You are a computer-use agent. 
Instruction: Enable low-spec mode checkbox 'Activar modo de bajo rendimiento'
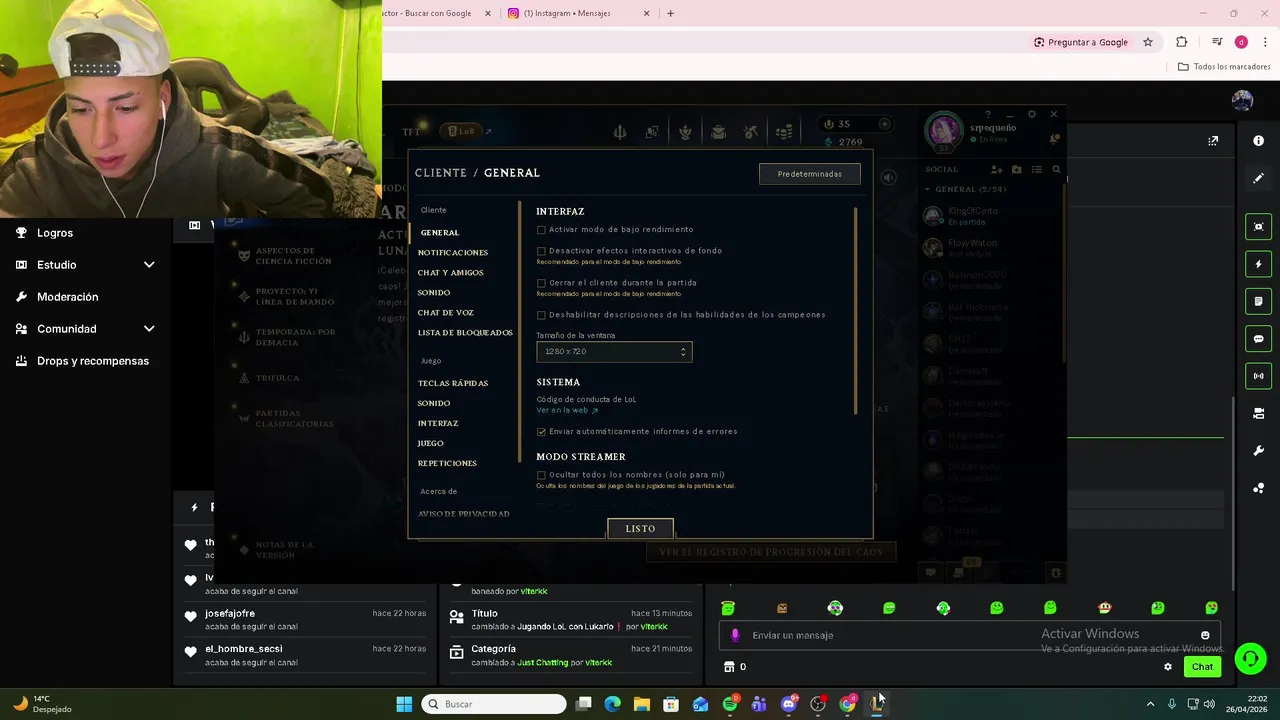pos(541,230)
